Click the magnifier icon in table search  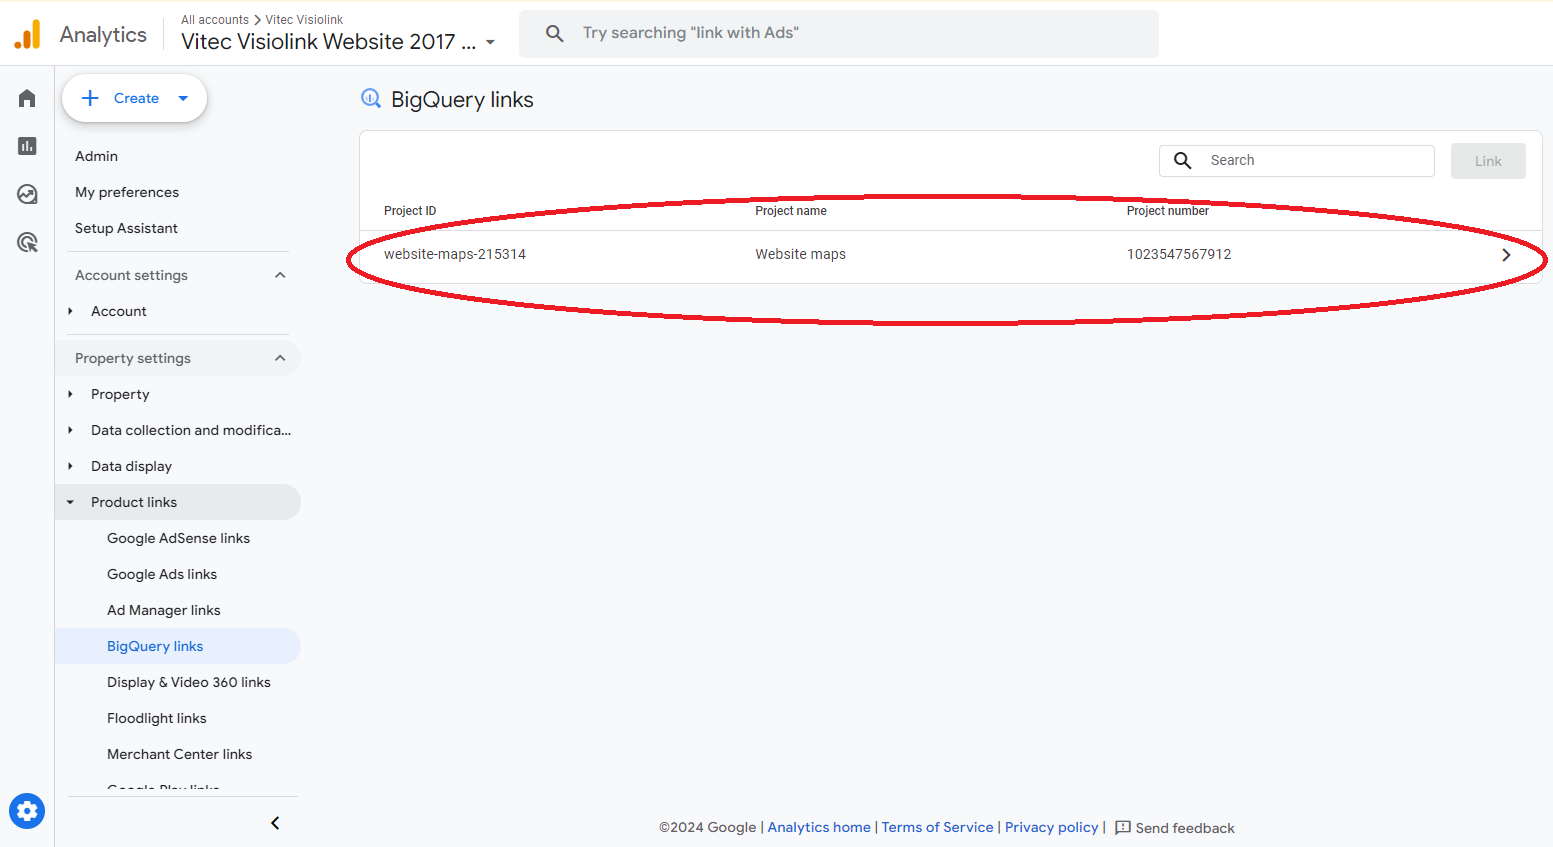1182,160
